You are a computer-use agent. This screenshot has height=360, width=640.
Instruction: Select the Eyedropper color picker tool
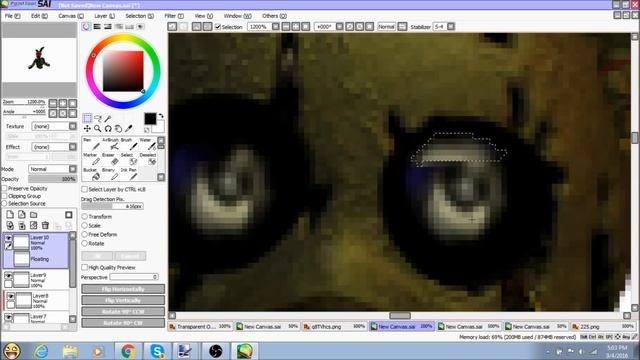click(x=129, y=129)
